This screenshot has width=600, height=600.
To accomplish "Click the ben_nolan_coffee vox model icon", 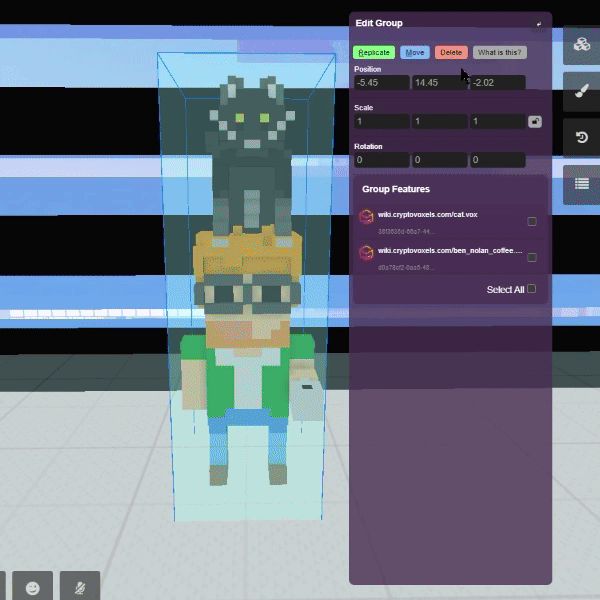I will click(x=366, y=252).
